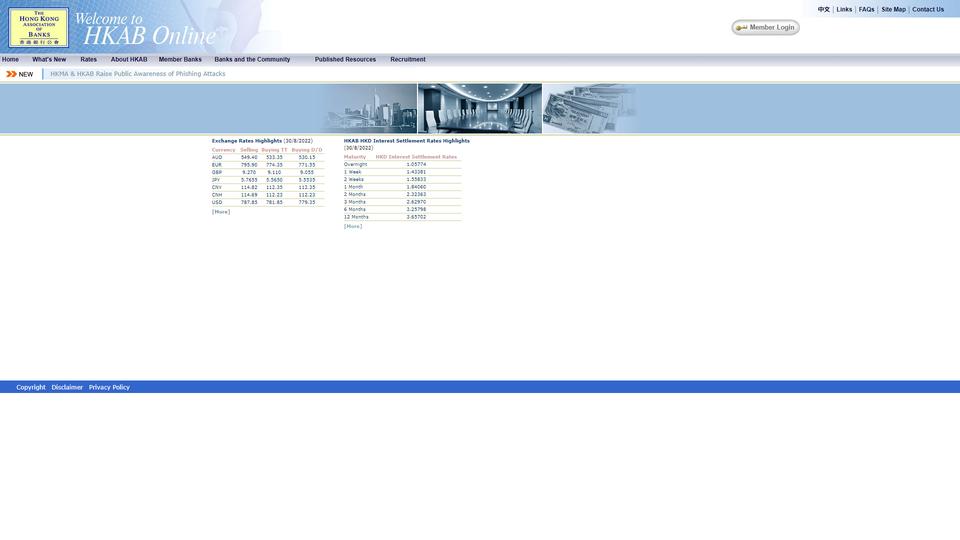The width and height of the screenshot is (960, 540).
Task: Open the Privacy Policy footer link
Action: [x=109, y=388]
